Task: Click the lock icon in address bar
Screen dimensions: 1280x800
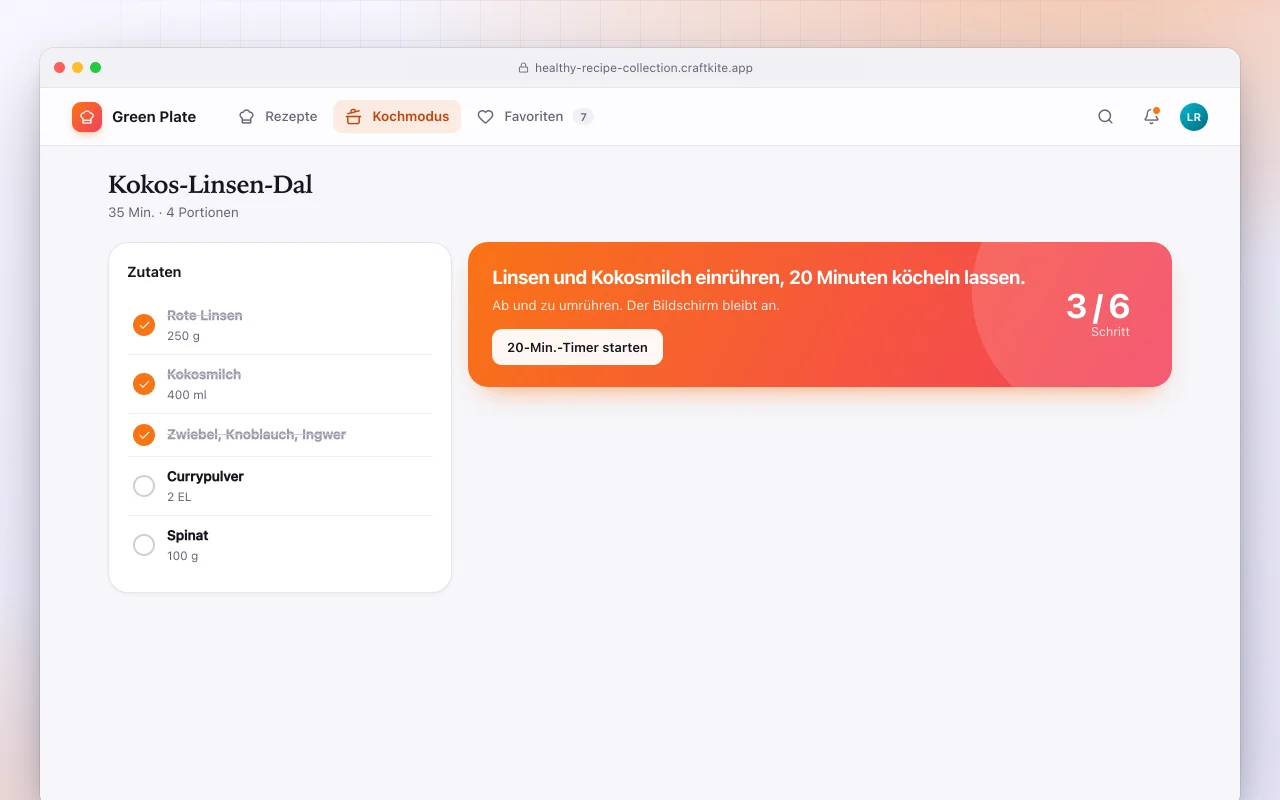Action: pyautogui.click(x=523, y=68)
